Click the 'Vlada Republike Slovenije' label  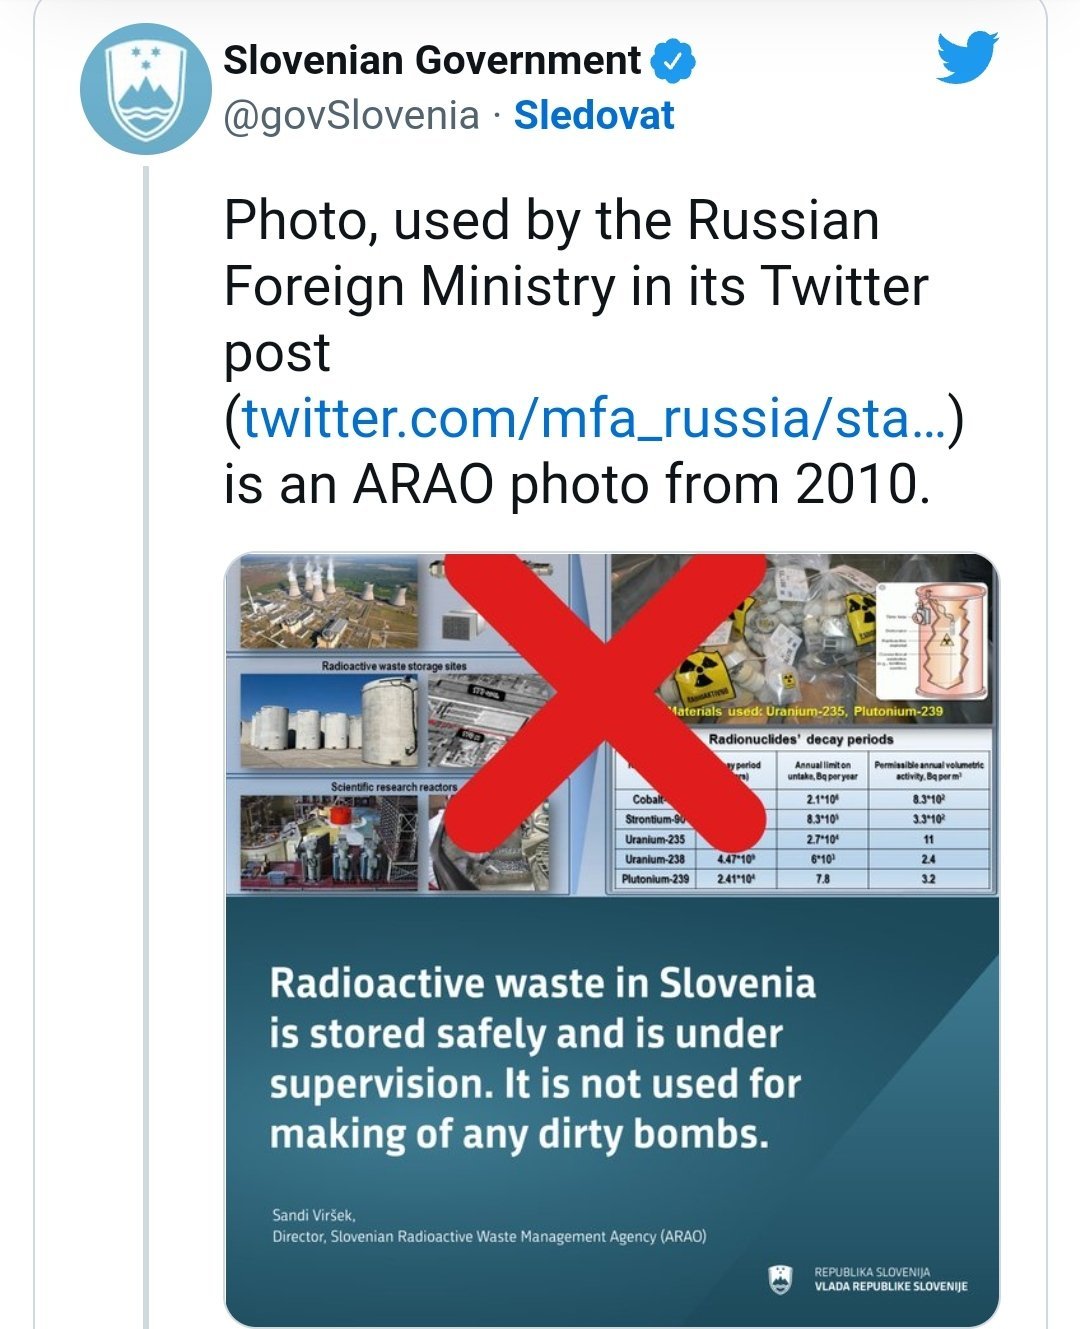click(890, 1286)
